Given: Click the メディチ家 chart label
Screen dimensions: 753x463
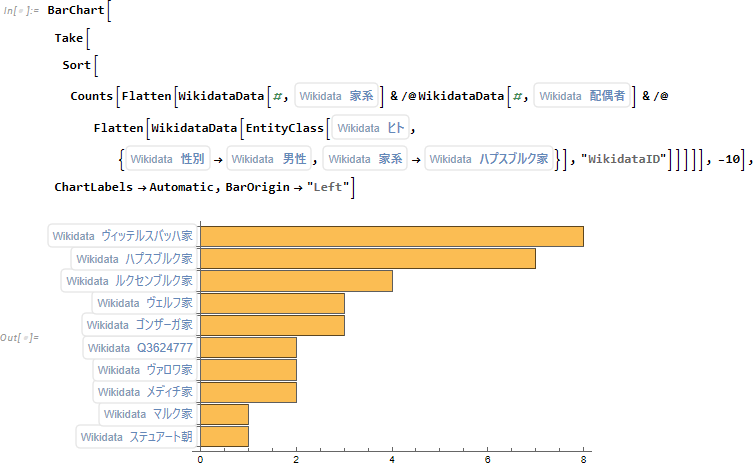Looking at the screenshot, I should [145, 392].
